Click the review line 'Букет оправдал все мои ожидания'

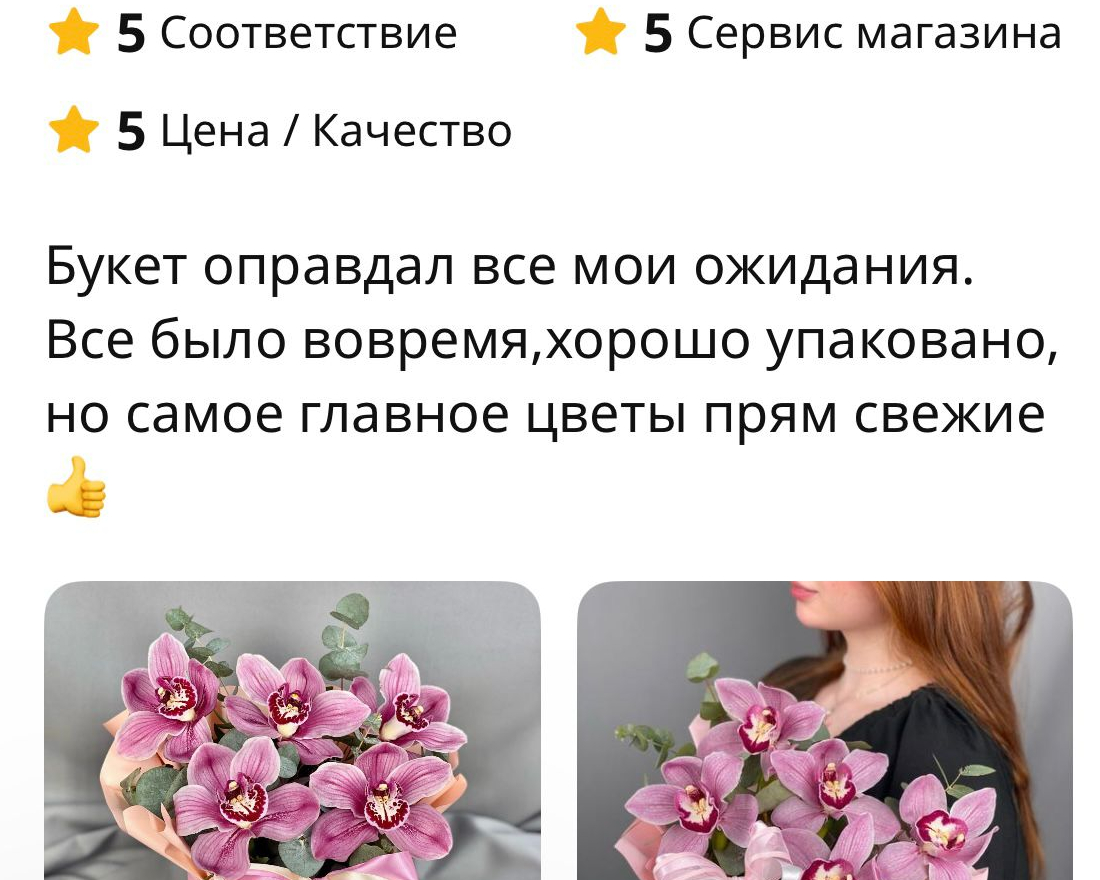click(510, 269)
